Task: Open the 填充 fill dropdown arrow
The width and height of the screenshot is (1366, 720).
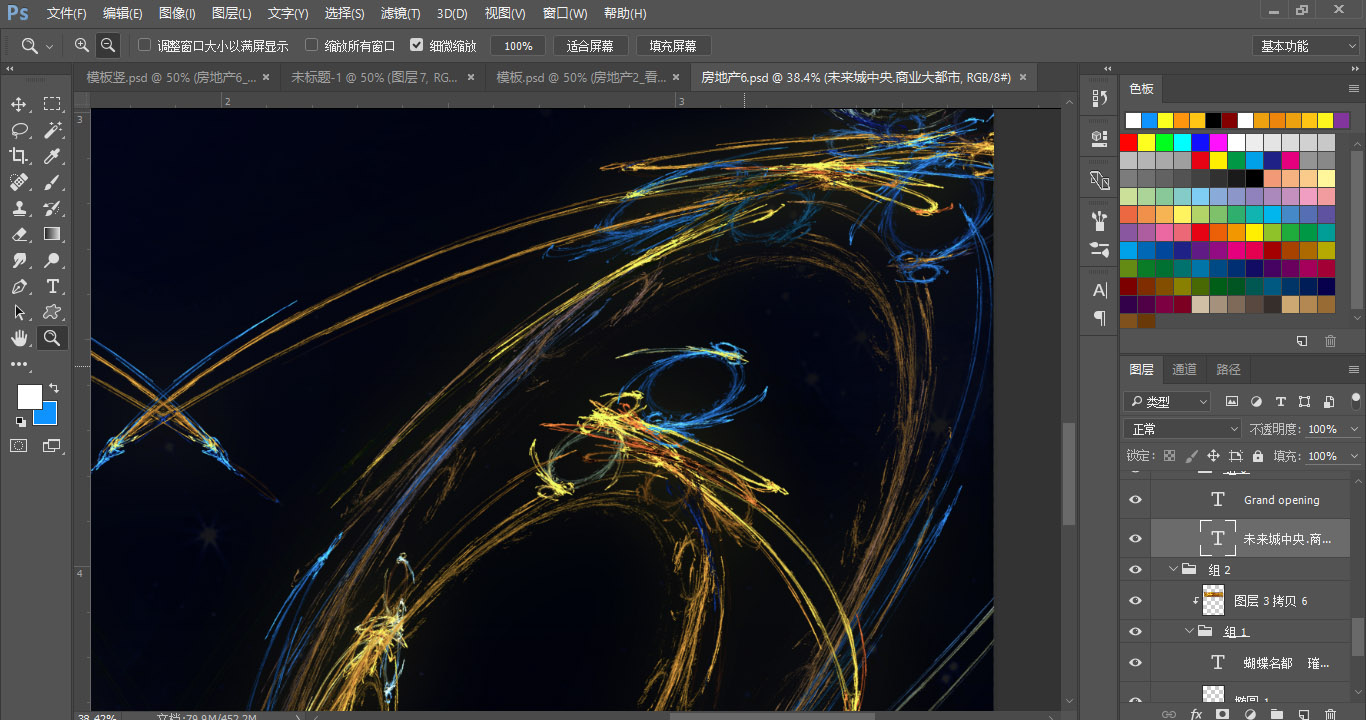Action: [x=1355, y=456]
